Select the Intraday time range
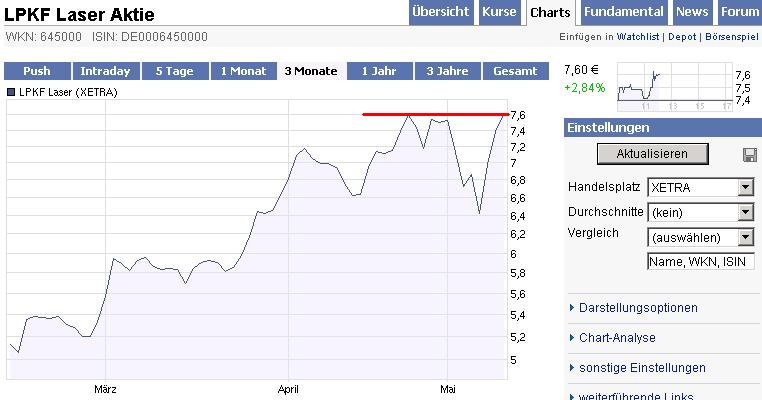Screen dimensions: 762x400 pos(105,71)
